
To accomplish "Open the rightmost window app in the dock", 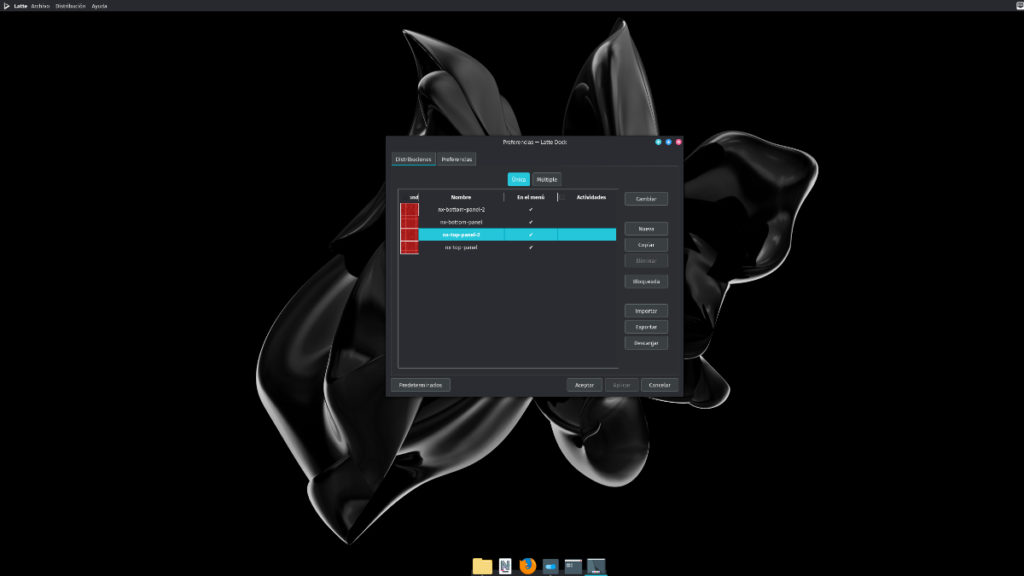I will (596, 566).
